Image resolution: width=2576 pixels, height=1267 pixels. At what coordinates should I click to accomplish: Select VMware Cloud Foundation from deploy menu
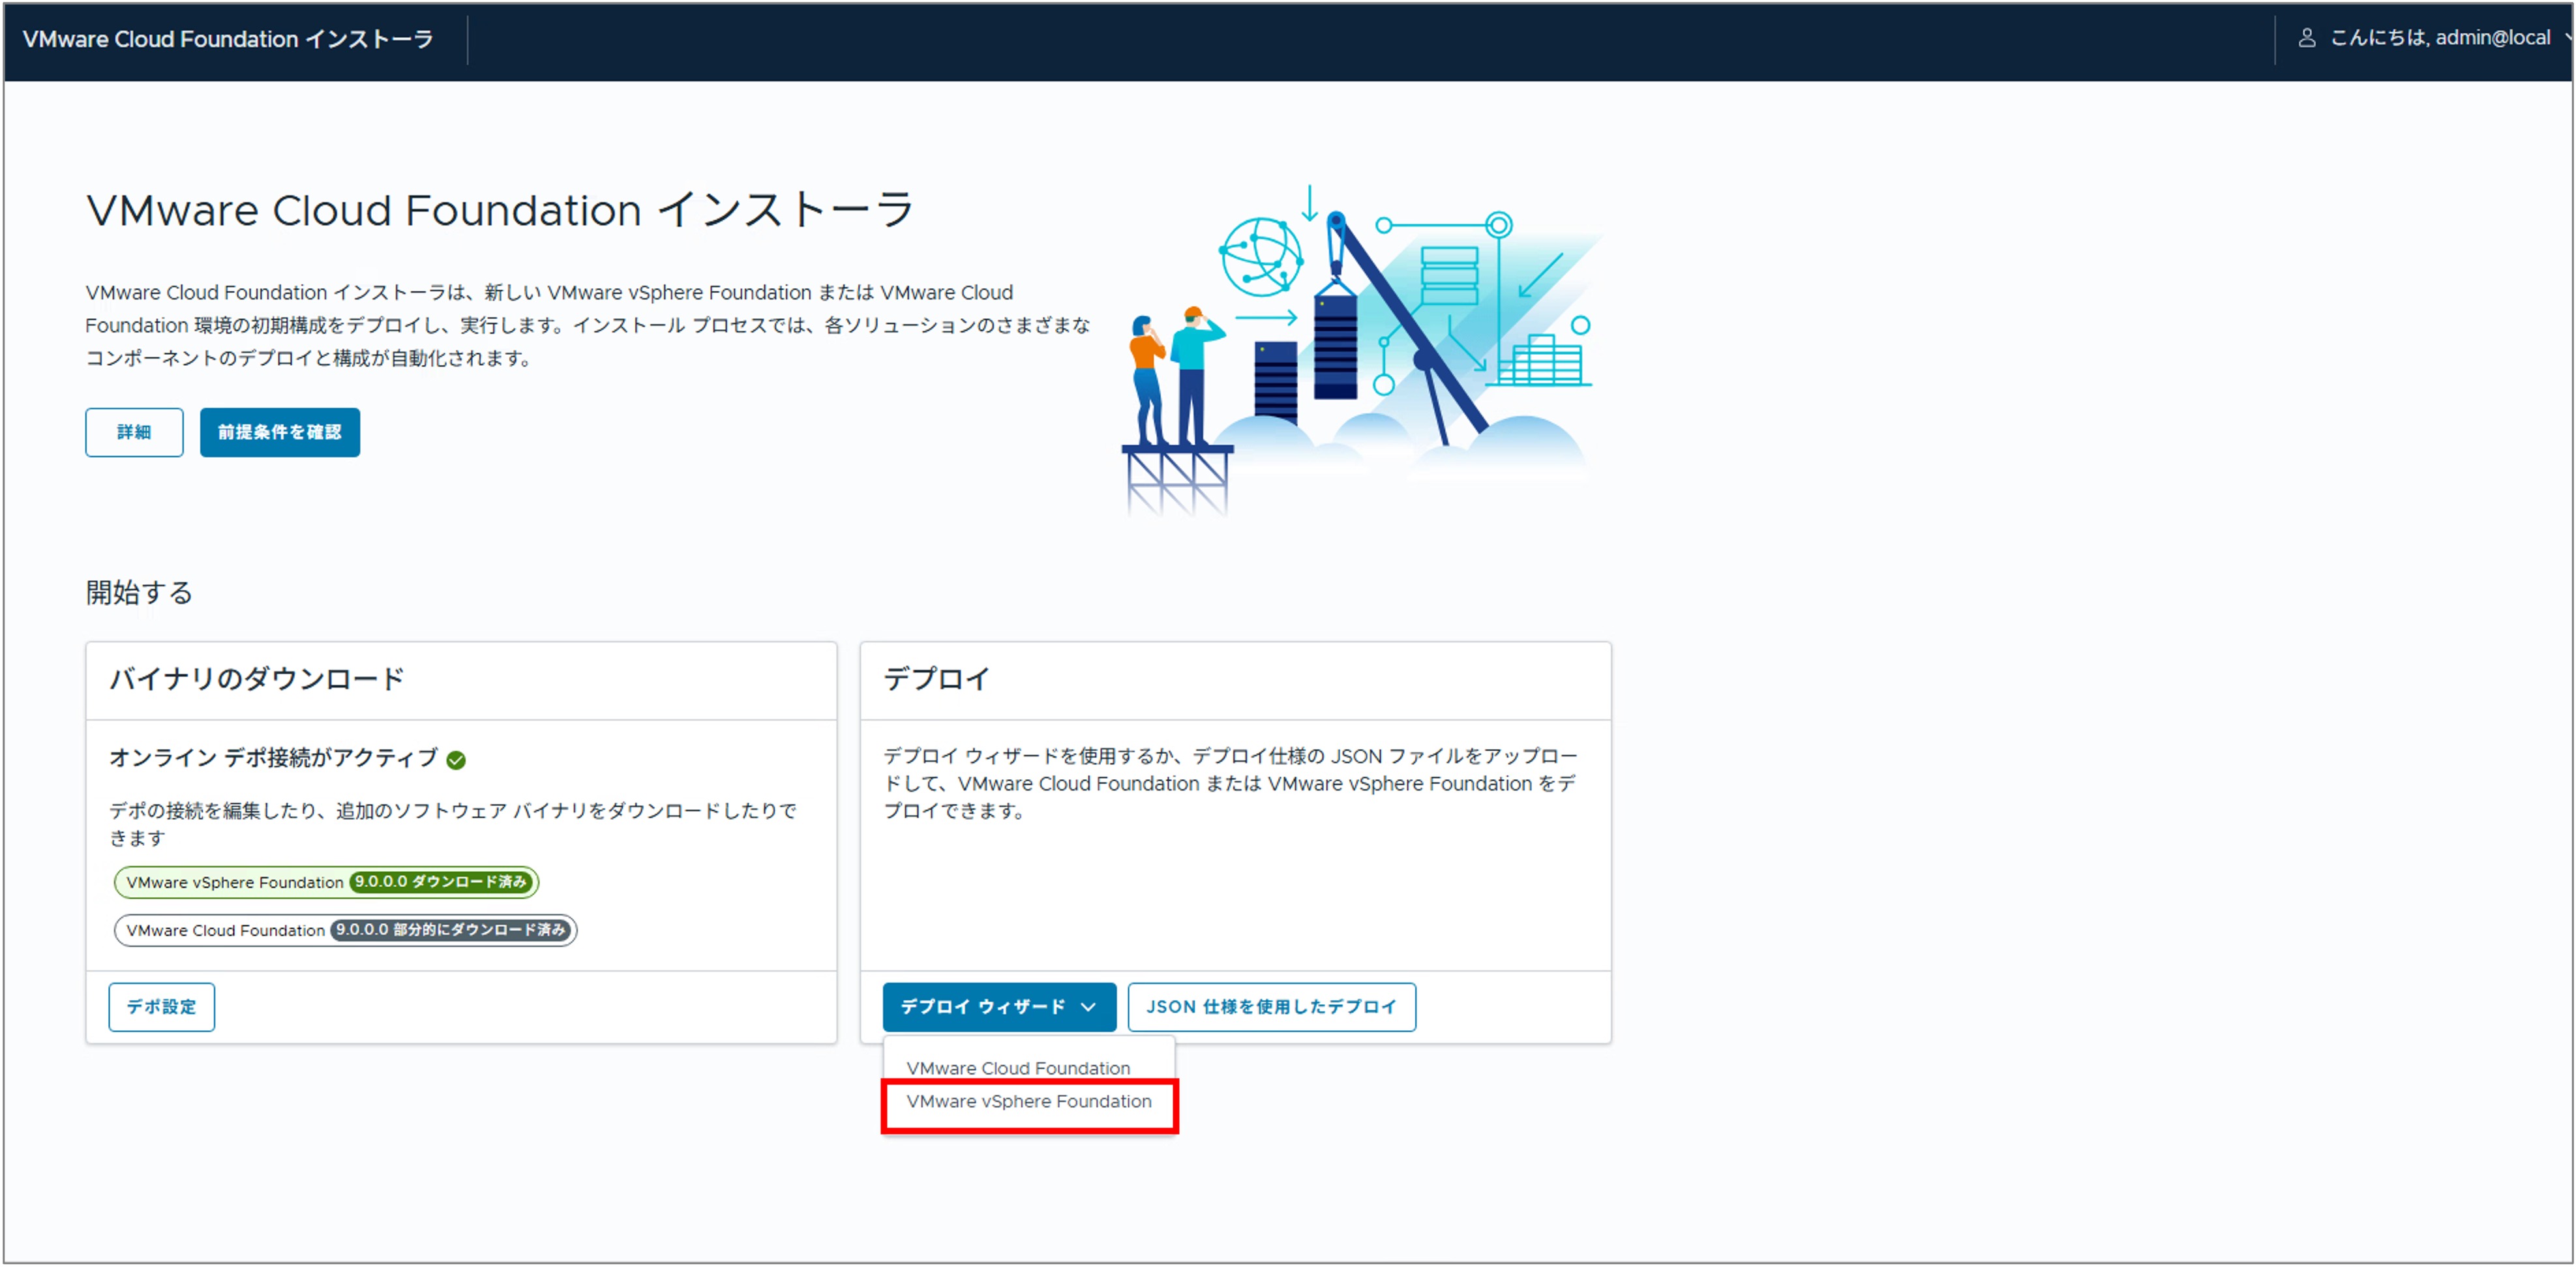1018,1068
